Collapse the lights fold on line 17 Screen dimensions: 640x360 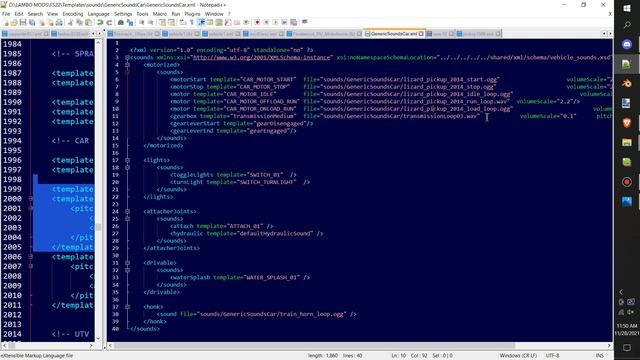(x=127, y=160)
